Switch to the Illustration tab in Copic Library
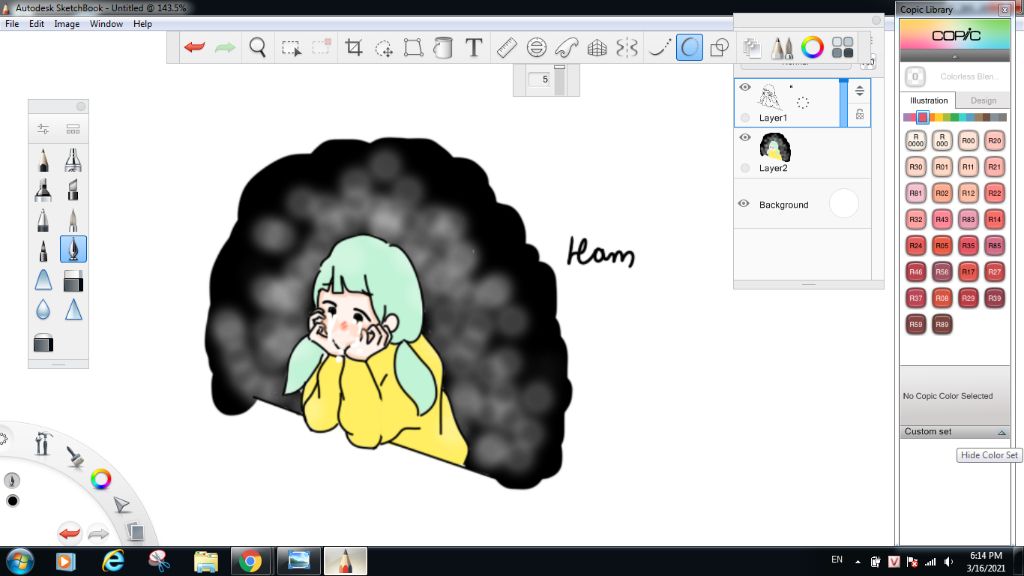The height and width of the screenshot is (576, 1024). (929, 101)
